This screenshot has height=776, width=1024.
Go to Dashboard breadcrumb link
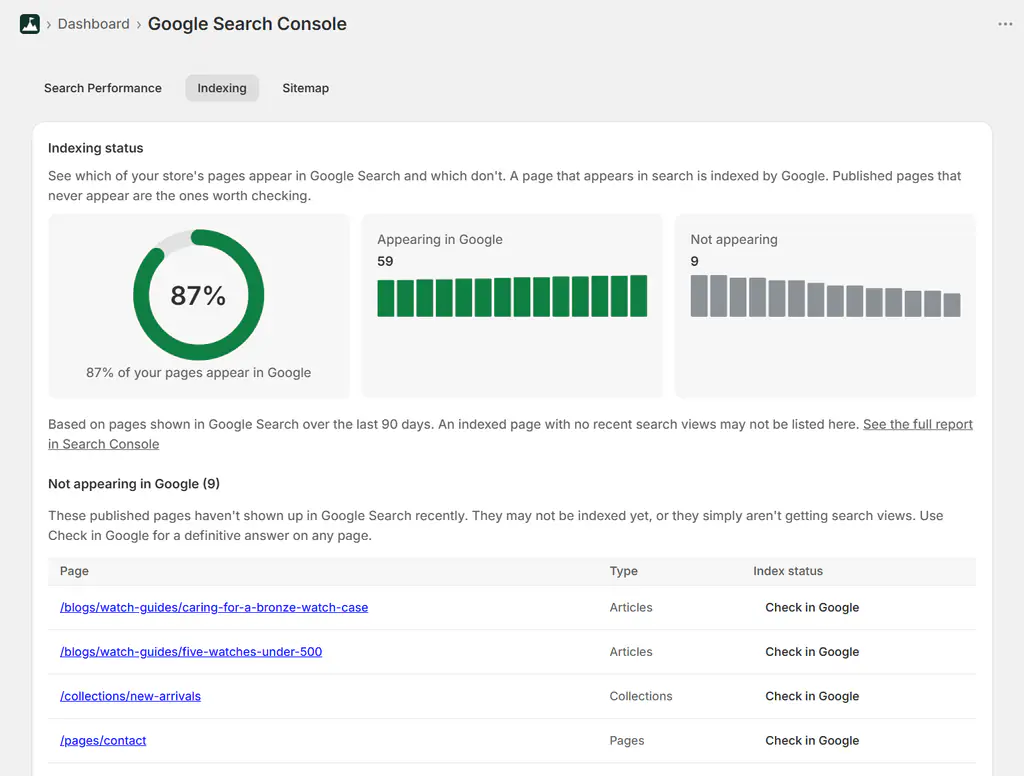93,24
